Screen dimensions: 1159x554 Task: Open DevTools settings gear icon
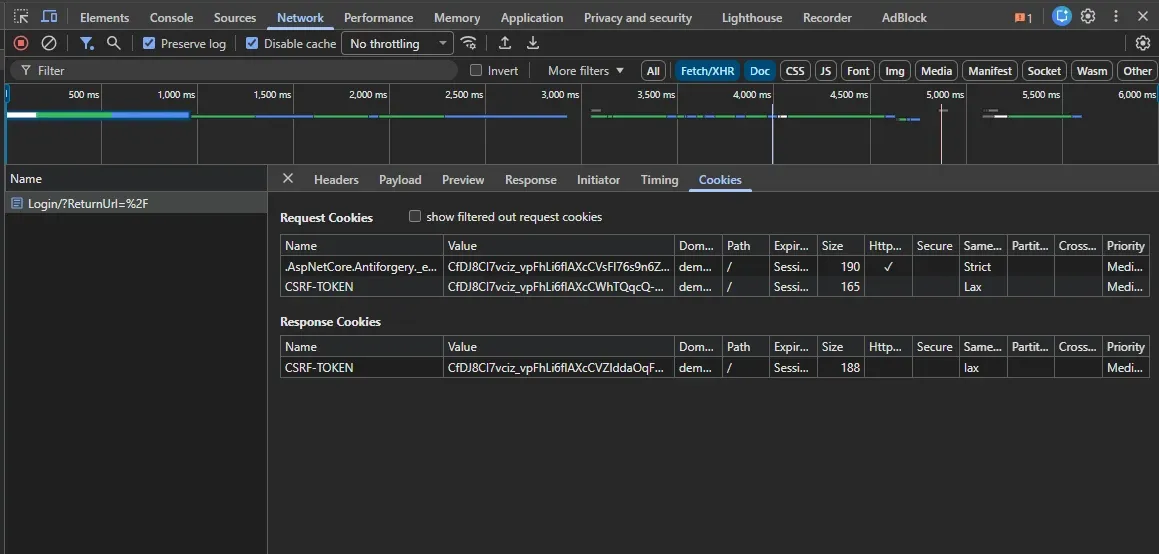click(x=1088, y=16)
